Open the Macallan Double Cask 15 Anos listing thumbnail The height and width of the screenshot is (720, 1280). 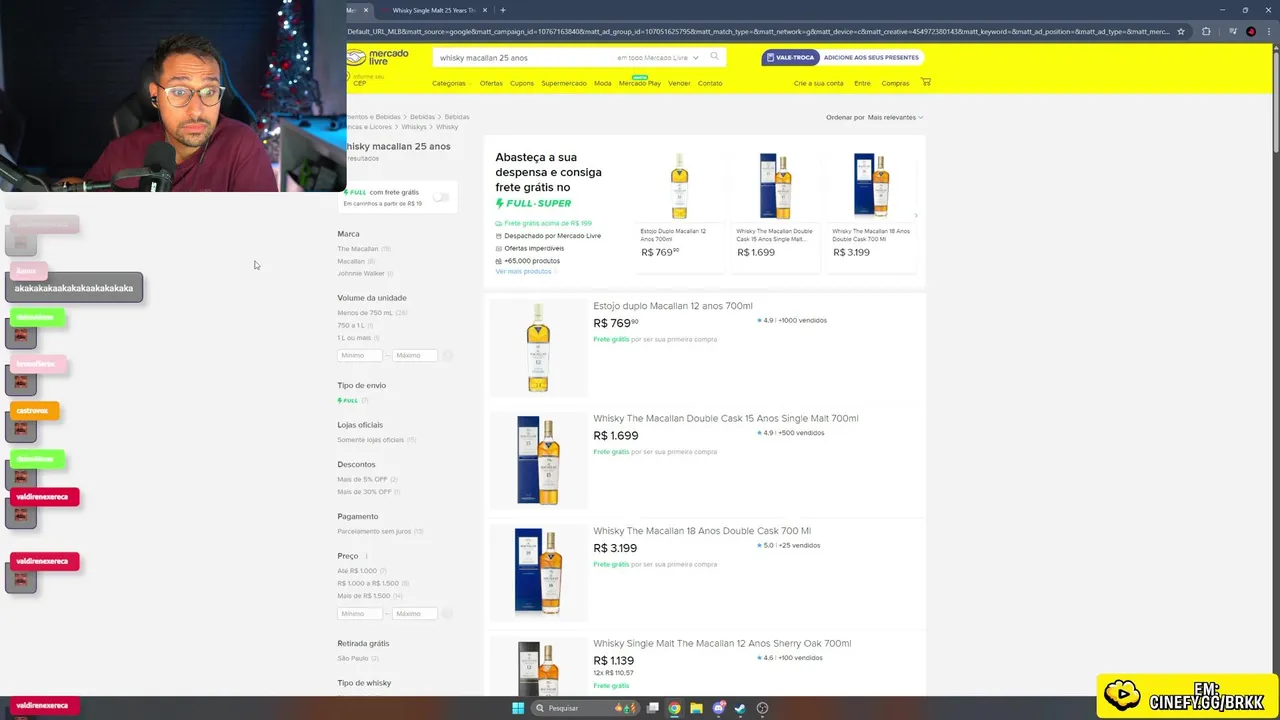coord(538,460)
